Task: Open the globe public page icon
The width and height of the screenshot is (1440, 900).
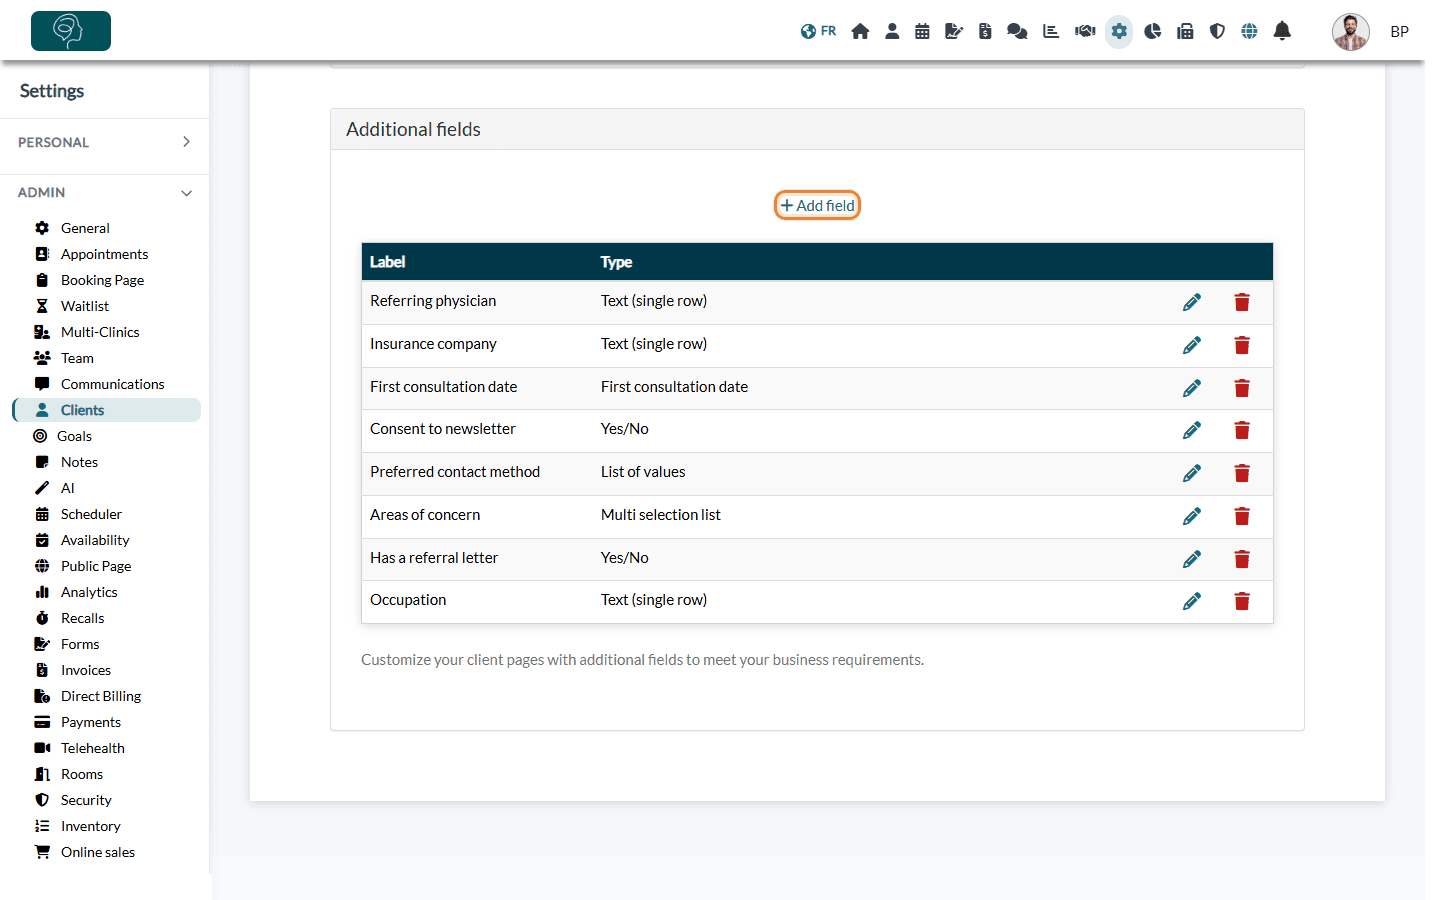Action: pos(1249,31)
